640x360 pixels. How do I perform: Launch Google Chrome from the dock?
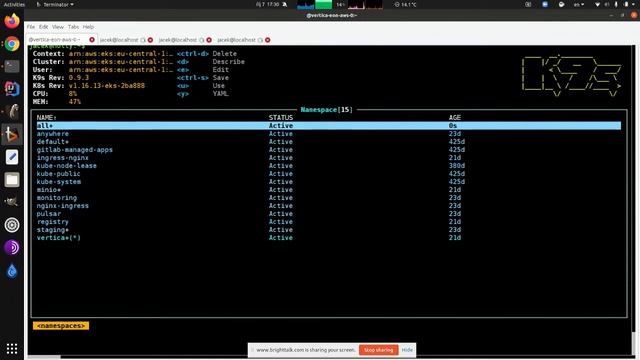[x=12, y=44]
